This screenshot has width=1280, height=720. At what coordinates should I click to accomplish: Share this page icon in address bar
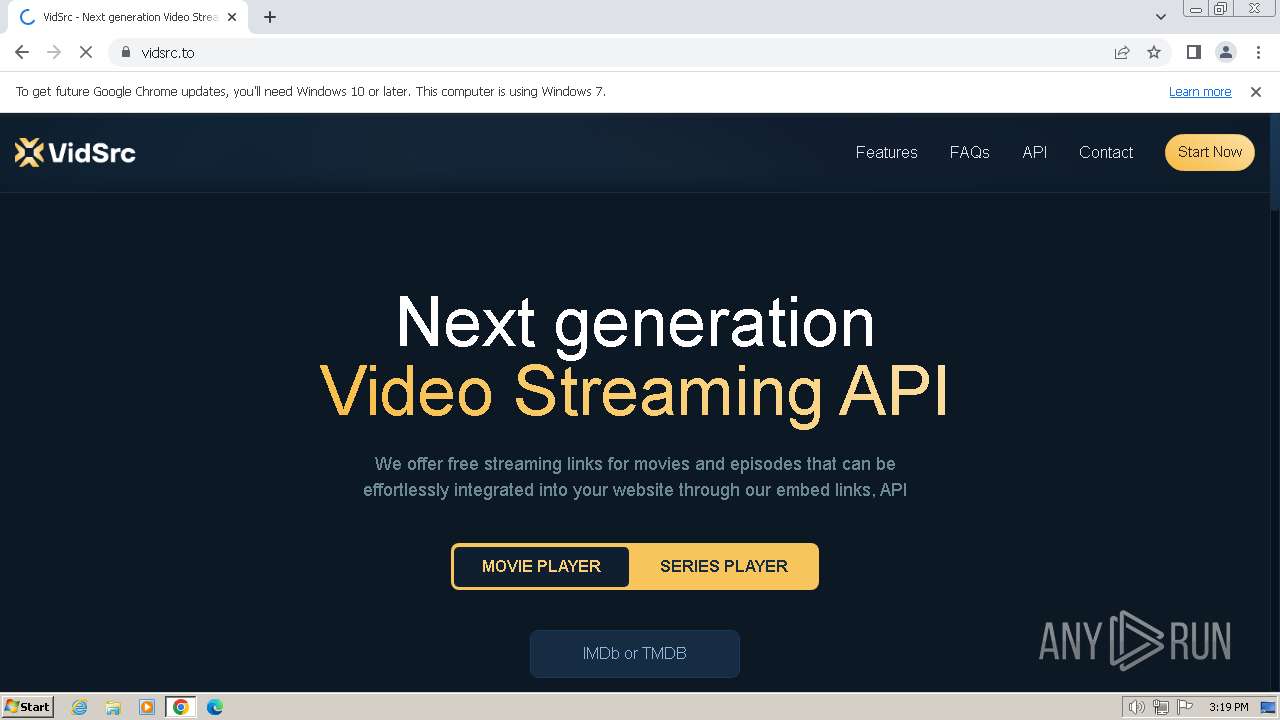click(x=1122, y=52)
